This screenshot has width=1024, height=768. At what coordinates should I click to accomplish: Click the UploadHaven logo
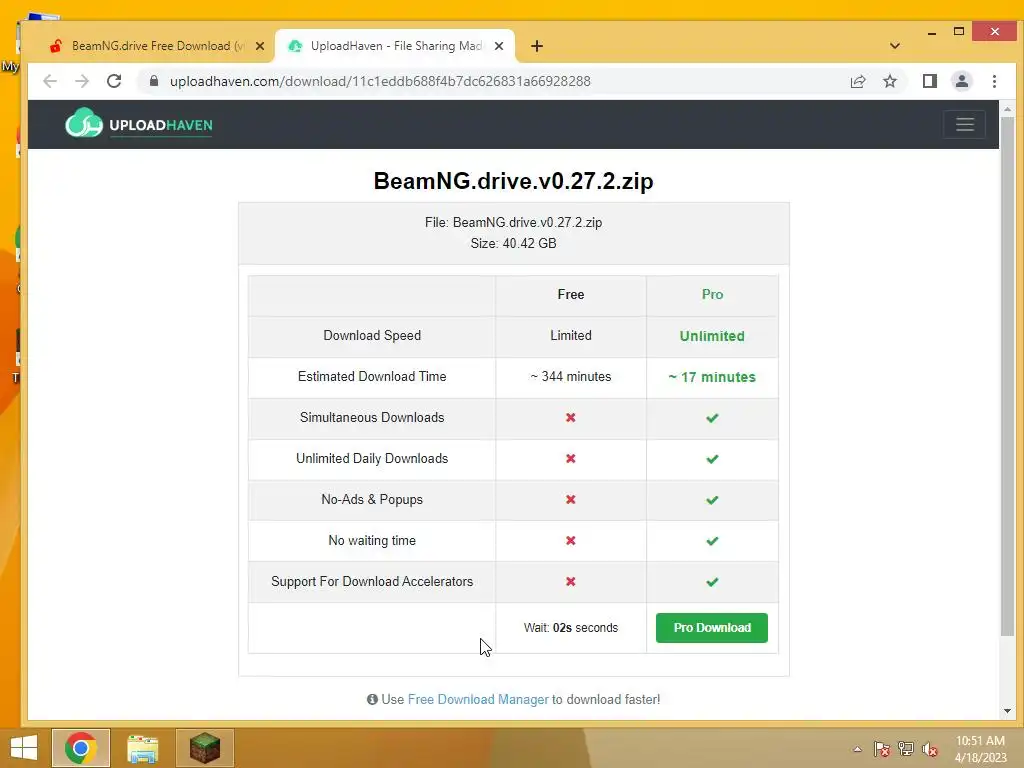(x=138, y=123)
